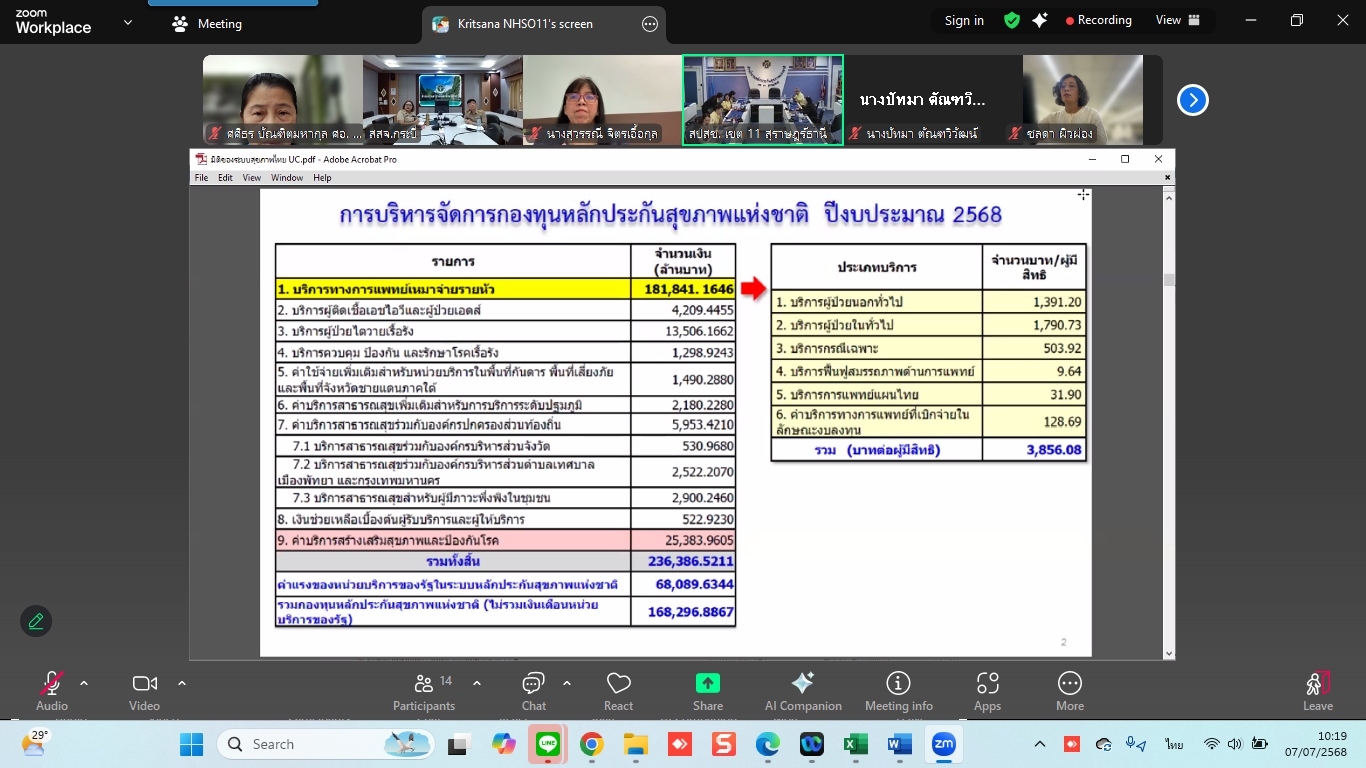Open the Apps panel

tap(987, 691)
